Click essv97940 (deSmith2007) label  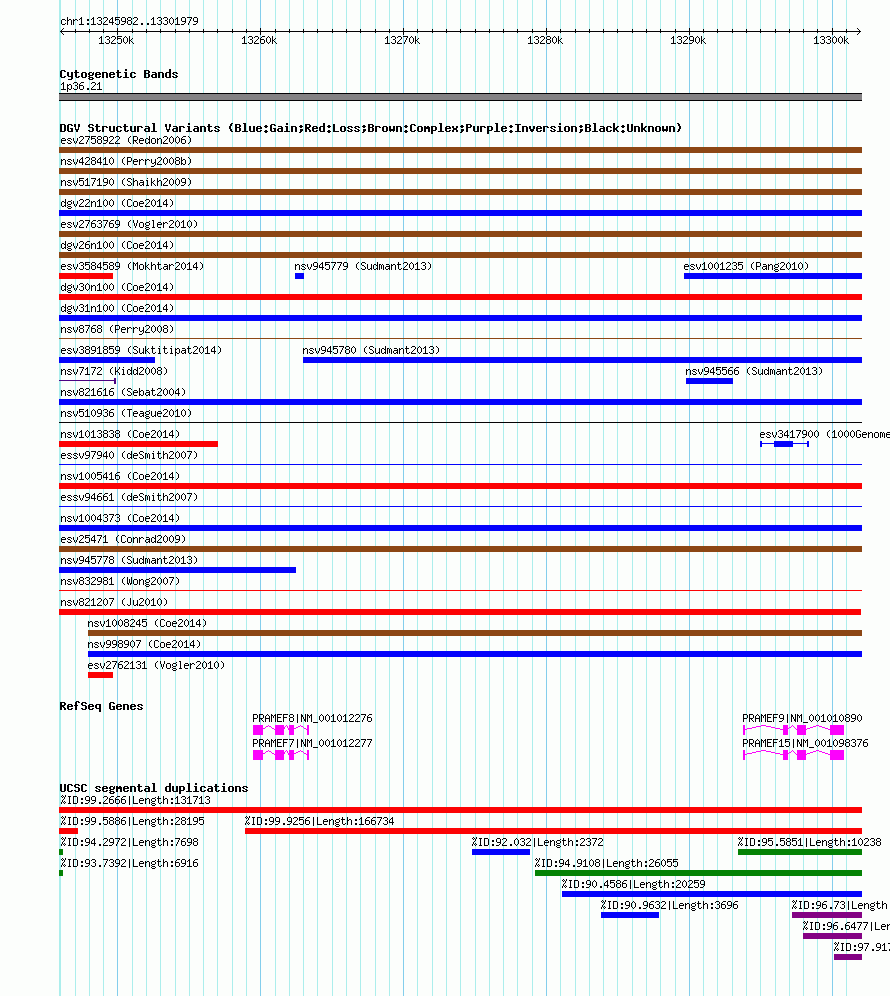(129, 455)
